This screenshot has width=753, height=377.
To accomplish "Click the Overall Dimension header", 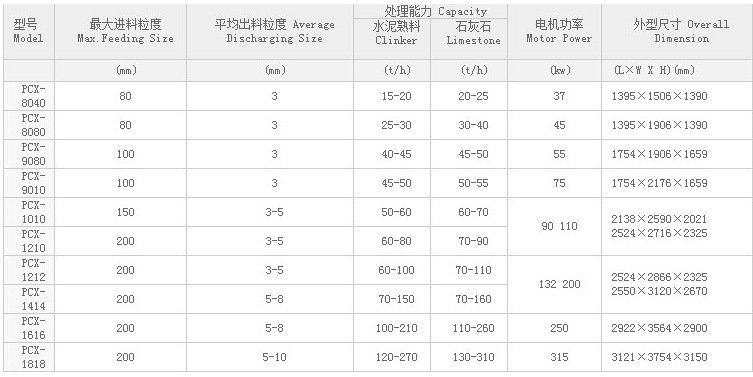I will coord(677,32).
